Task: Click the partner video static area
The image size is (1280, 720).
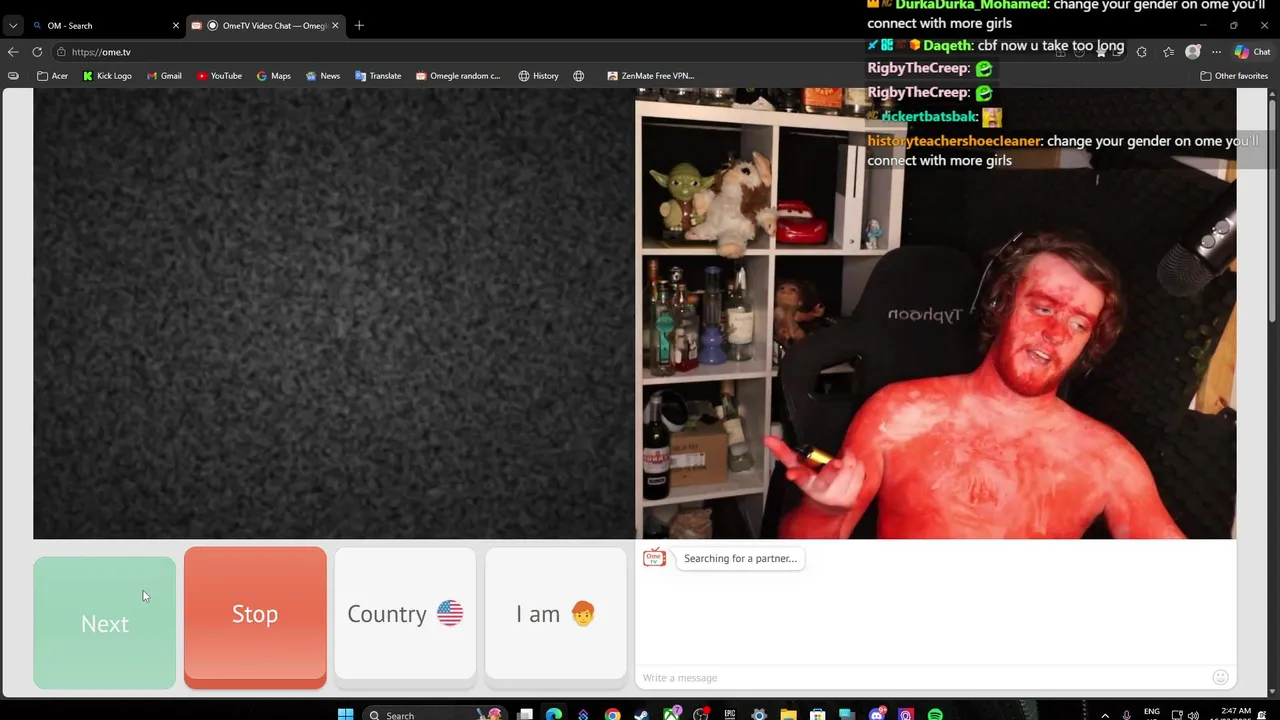Action: (x=334, y=313)
